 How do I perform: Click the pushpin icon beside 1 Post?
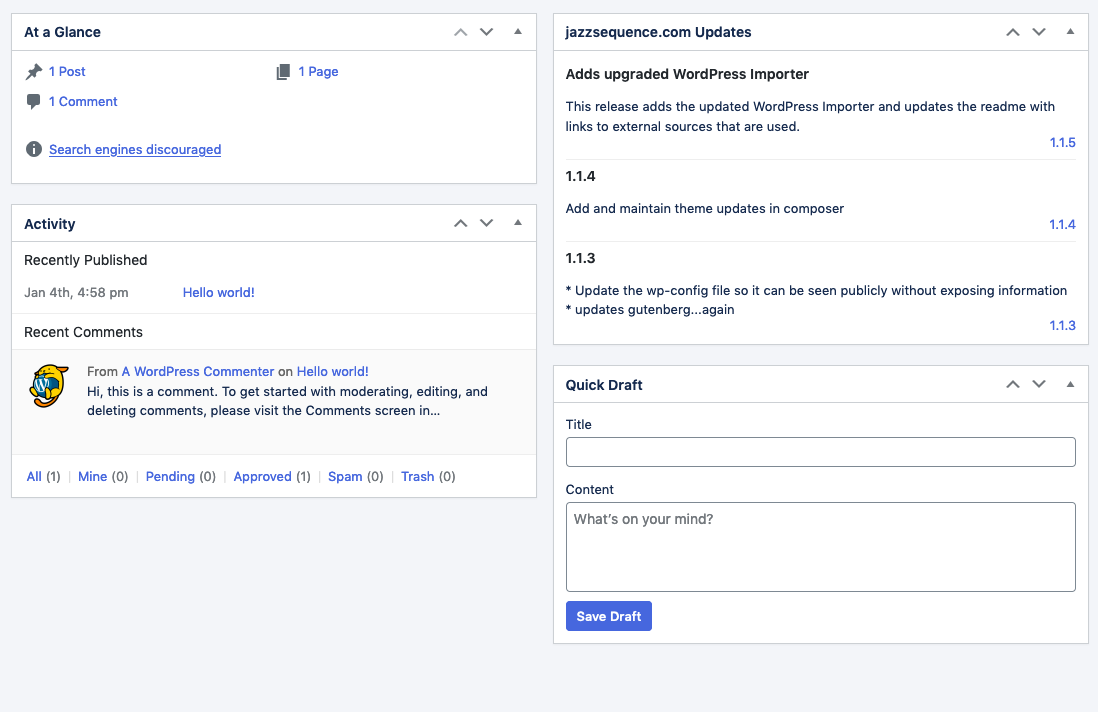34,72
